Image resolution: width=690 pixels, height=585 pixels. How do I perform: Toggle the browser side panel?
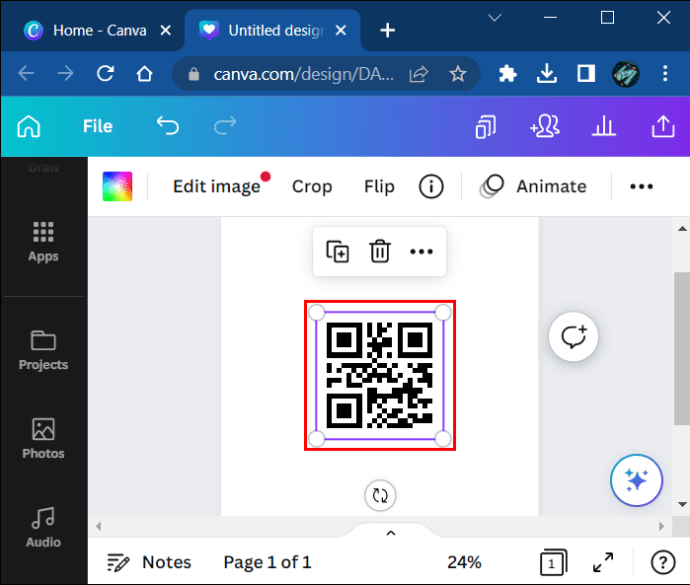[586, 74]
